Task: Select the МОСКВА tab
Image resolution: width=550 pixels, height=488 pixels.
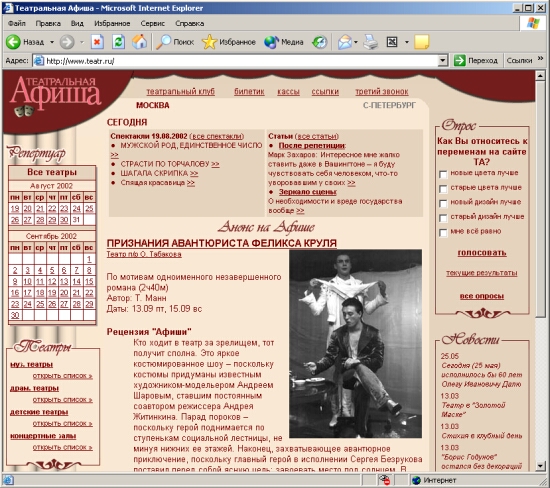Action: (x=153, y=105)
